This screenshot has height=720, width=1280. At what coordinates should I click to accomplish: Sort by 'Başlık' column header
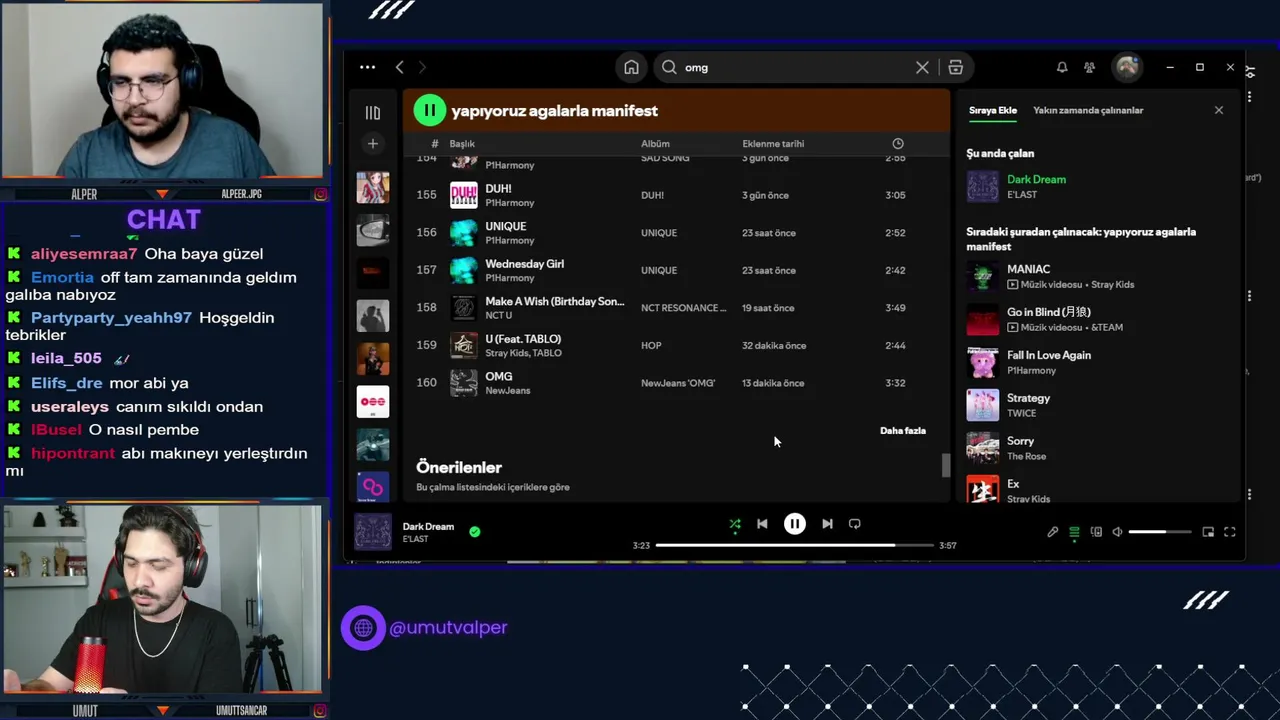tap(462, 144)
